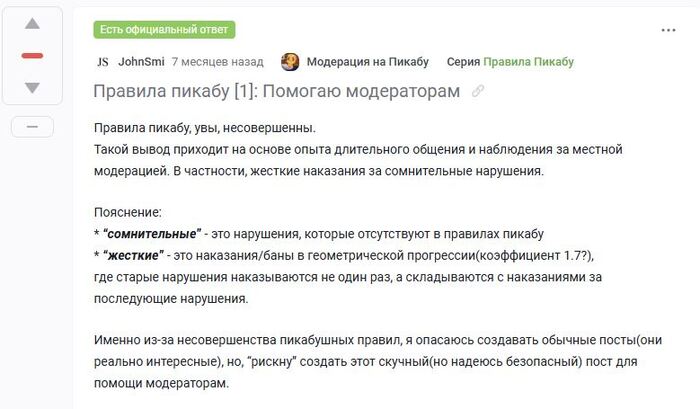This screenshot has height=409, width=700.
Task: Upvote the post with the up arrow
Action: coord(32,23)
